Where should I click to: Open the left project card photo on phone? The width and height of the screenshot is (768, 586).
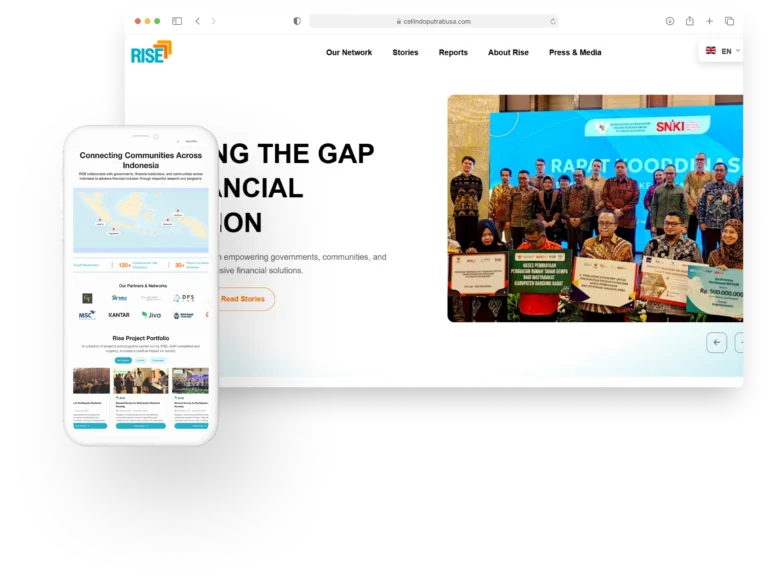pyautogui.click(x=91, y=381)
